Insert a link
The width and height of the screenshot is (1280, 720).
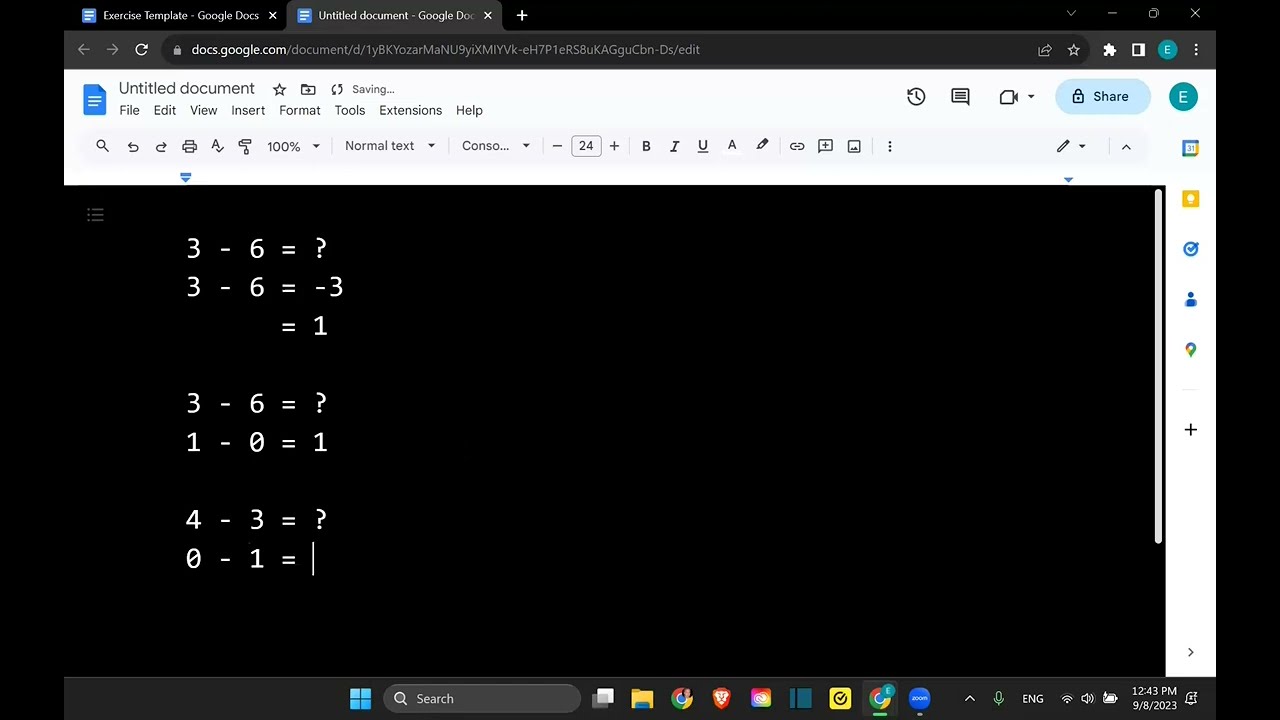coord(797,146)
